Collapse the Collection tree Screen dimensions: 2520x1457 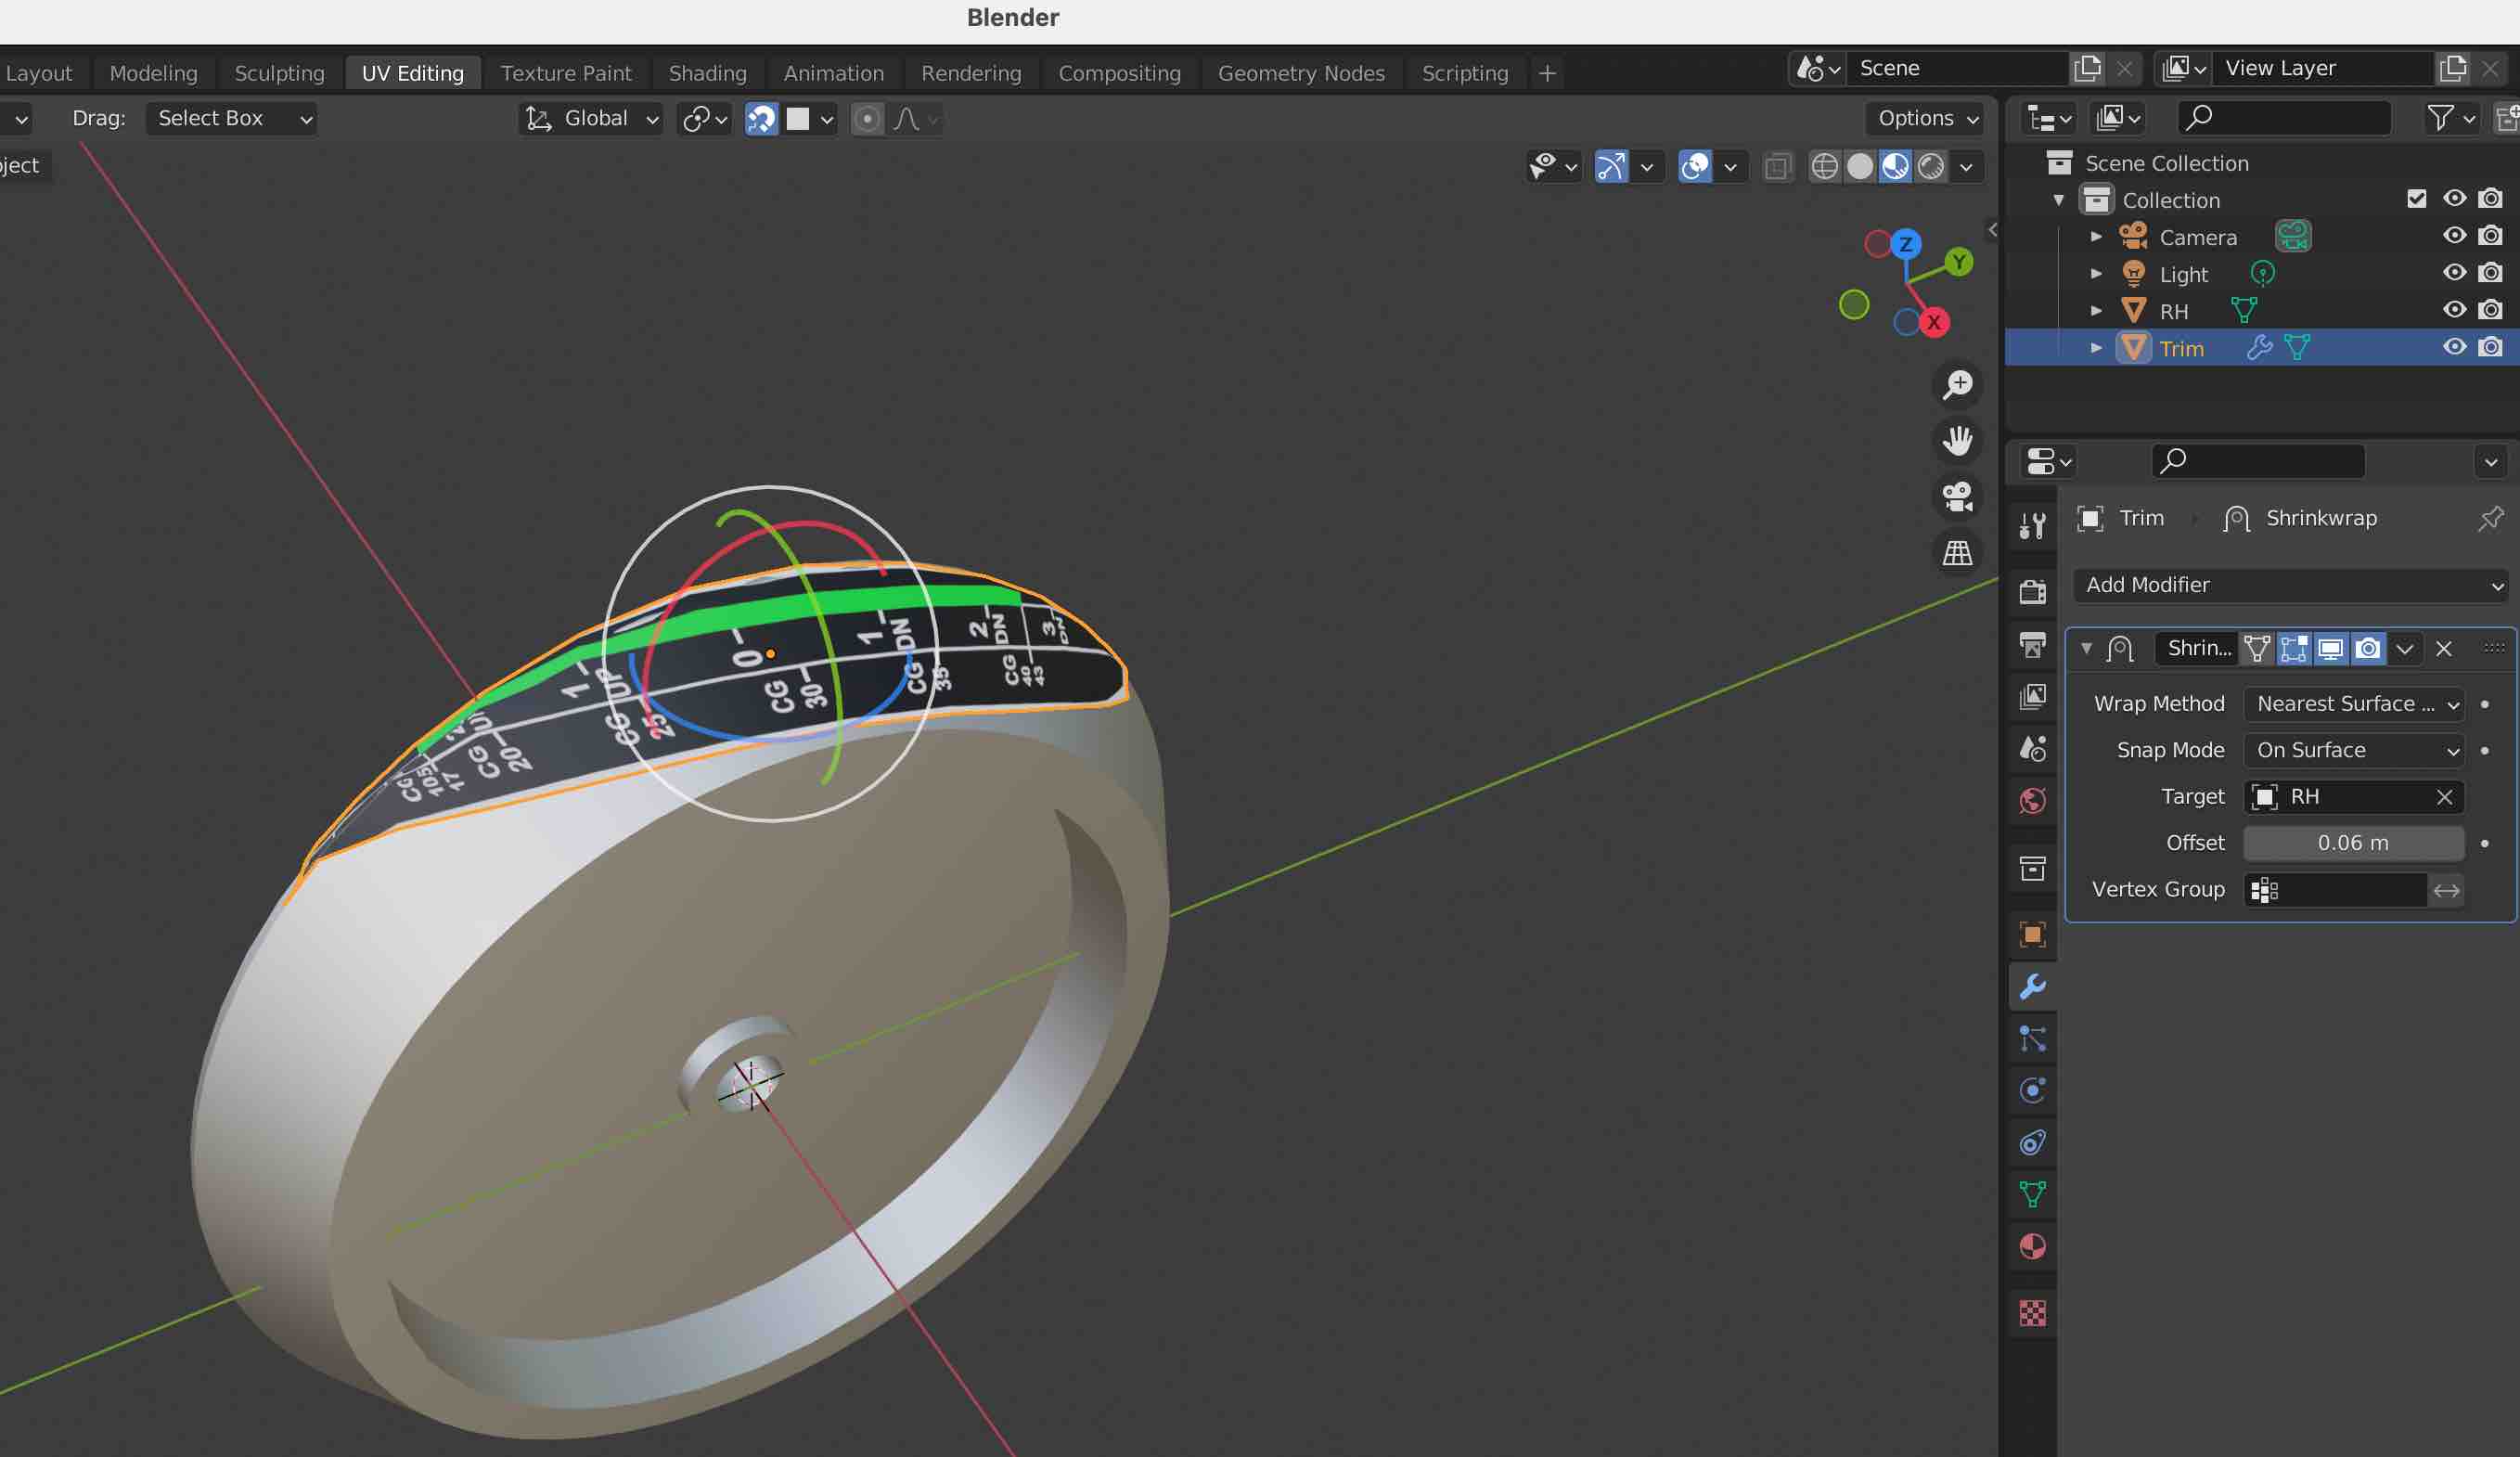coord(2058,200)
